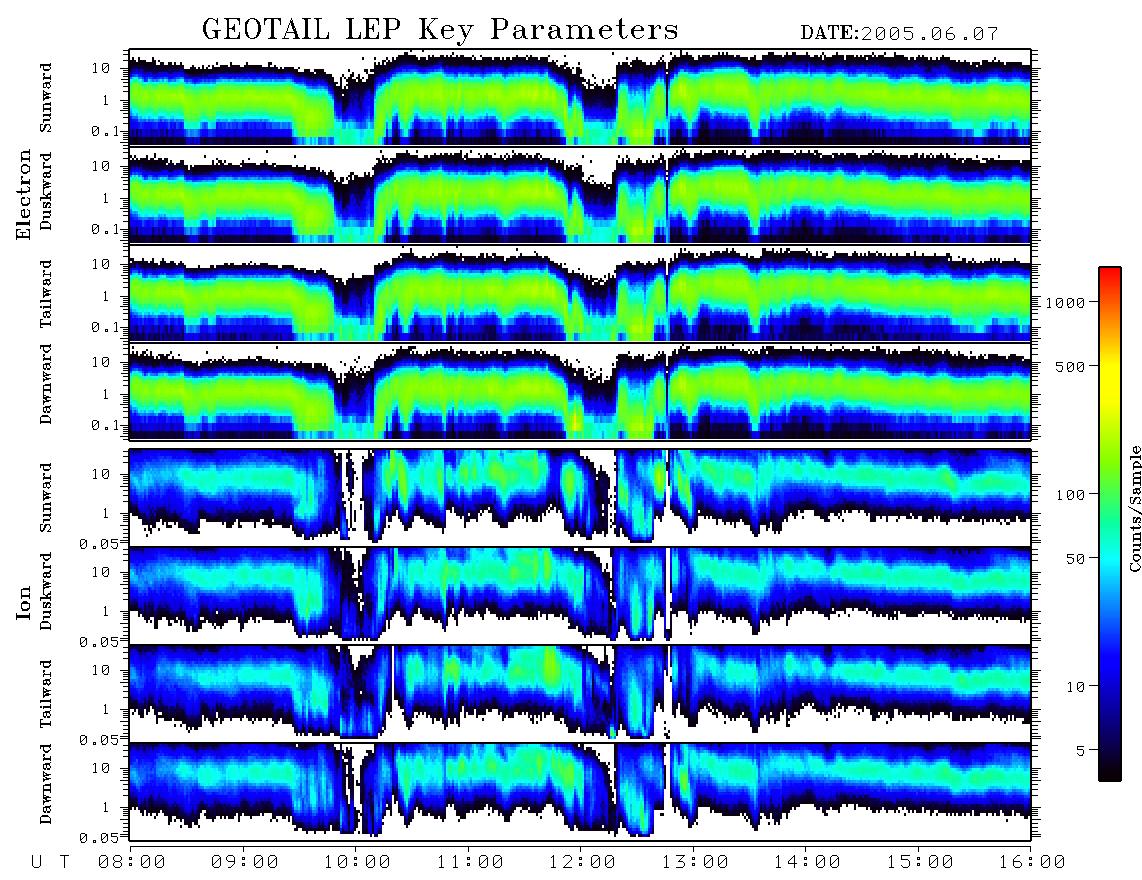Select the DATE:2005.06.07 label
Screen dimensions: 1142x880
(899, 34)
